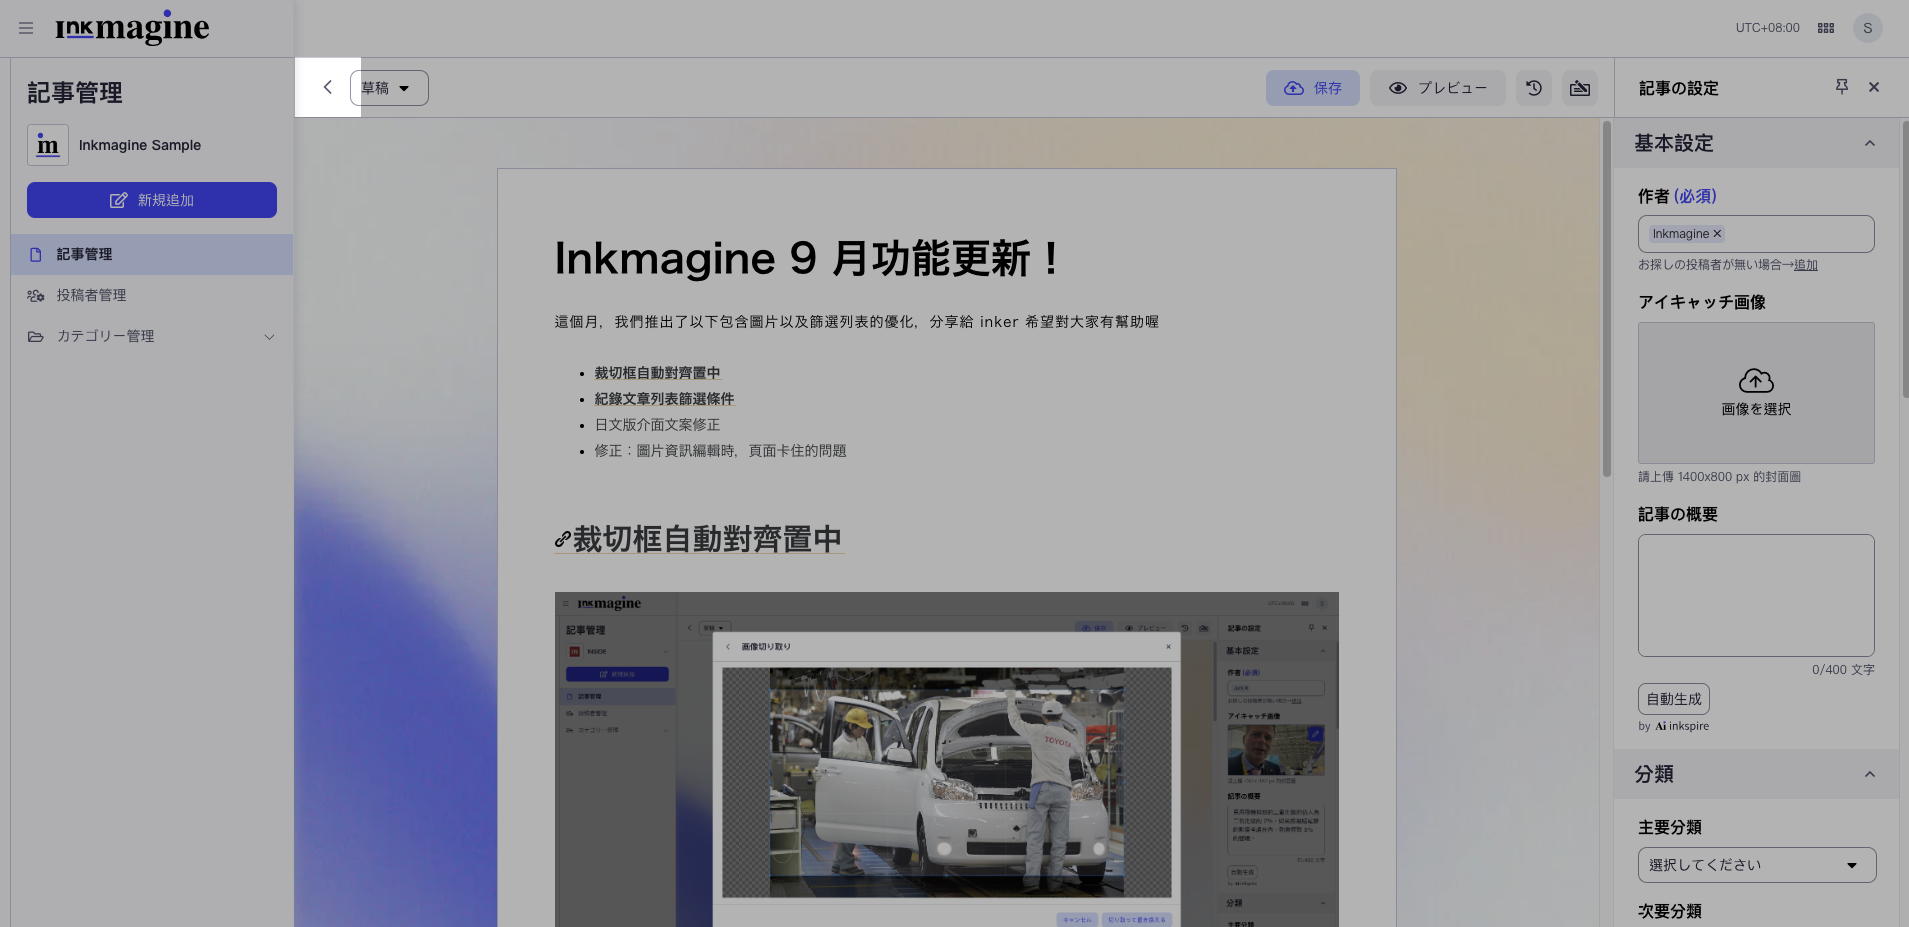
Task: Click the 自動生成 button
Action: coord(1674,699)
